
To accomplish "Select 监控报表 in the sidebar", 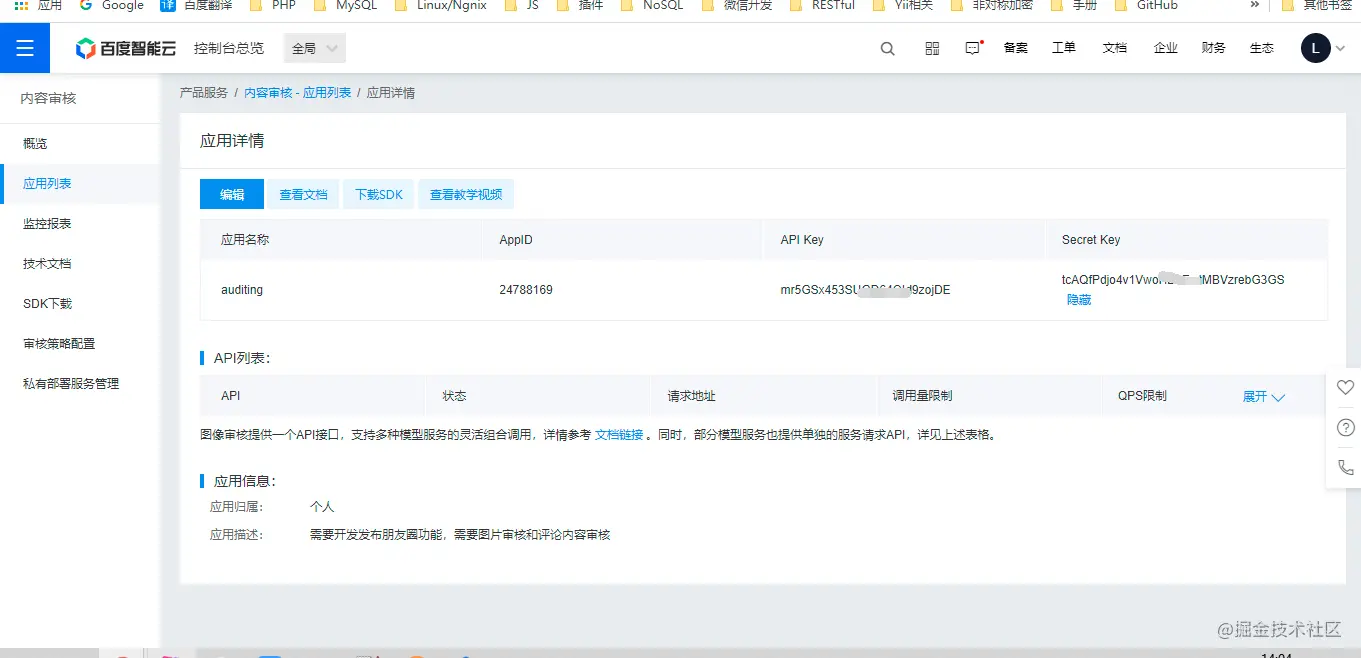I will coord(80,224).
